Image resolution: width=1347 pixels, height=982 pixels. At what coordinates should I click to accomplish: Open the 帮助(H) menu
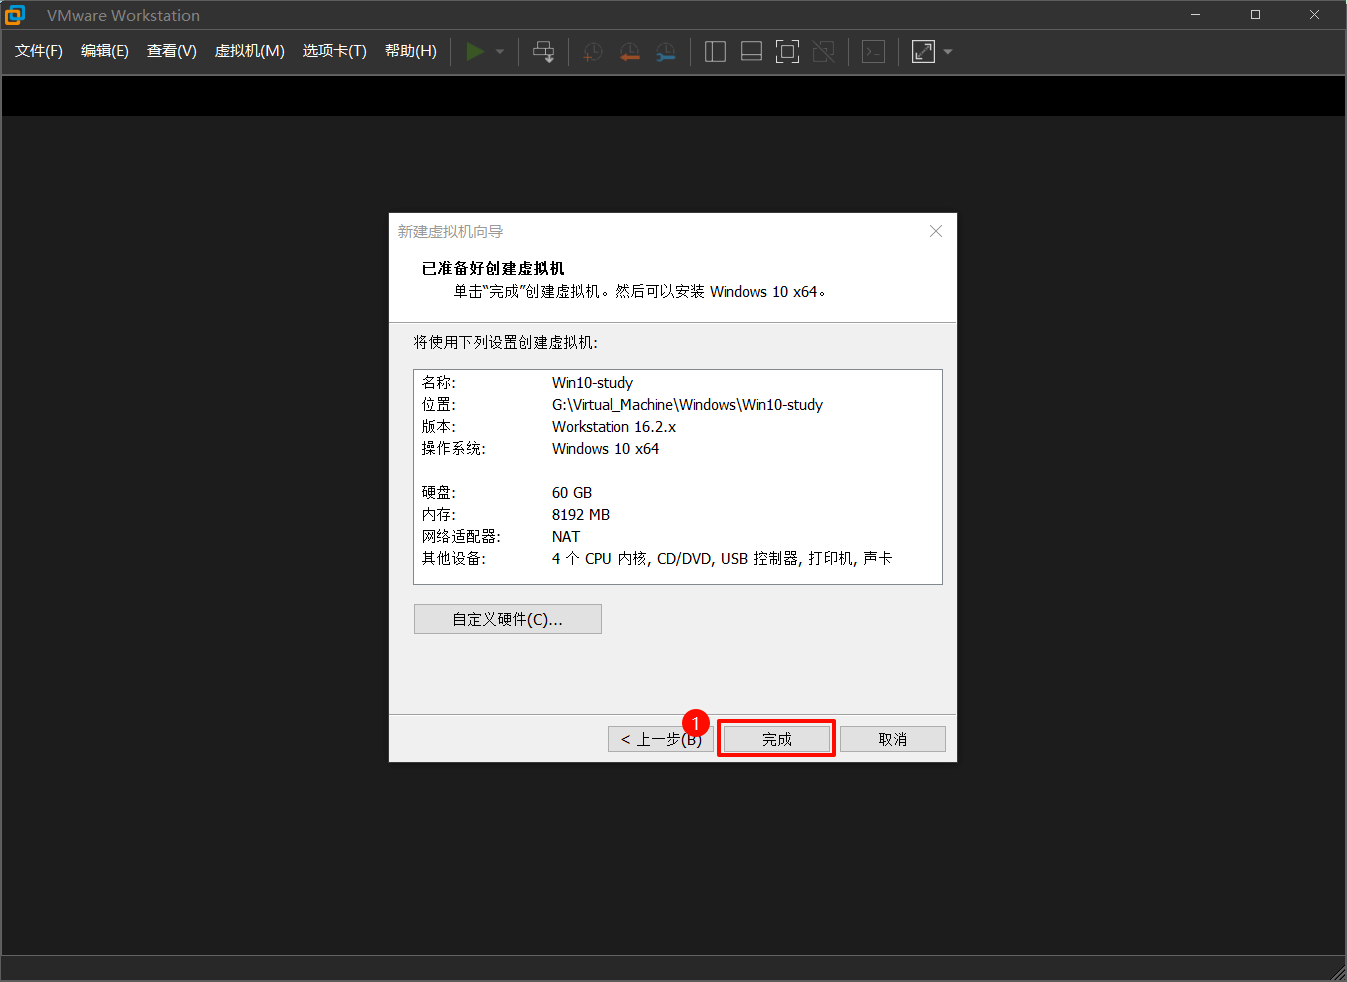coord(410,51)
